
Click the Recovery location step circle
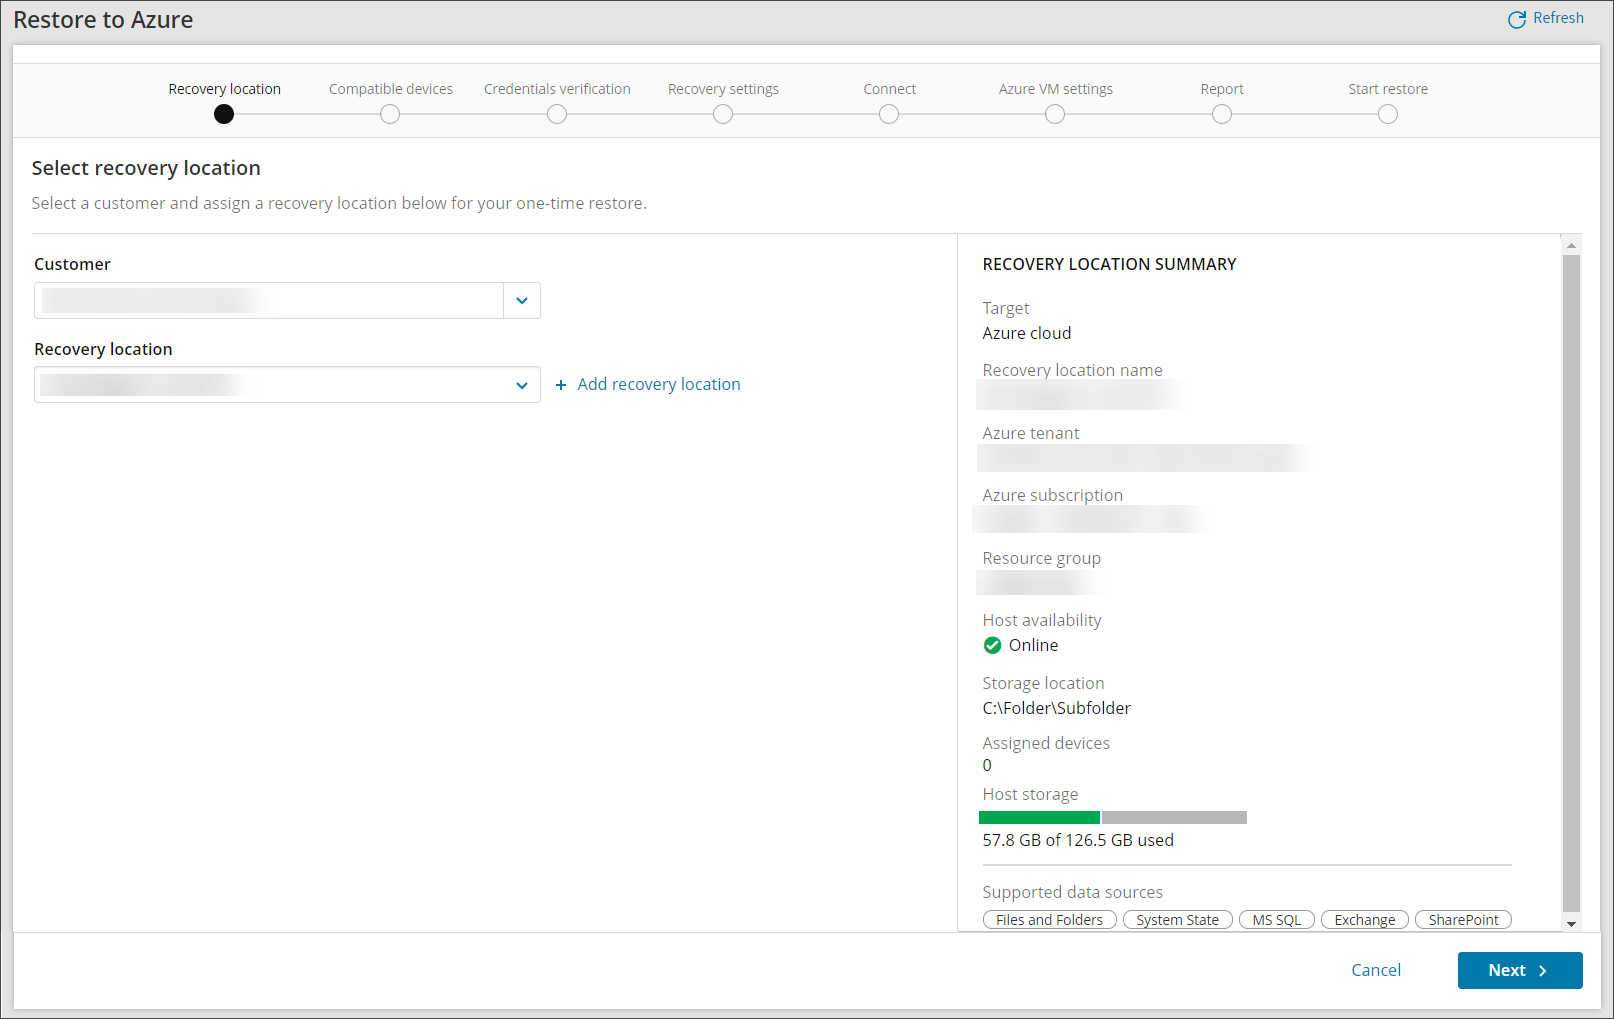click(224, 114)
